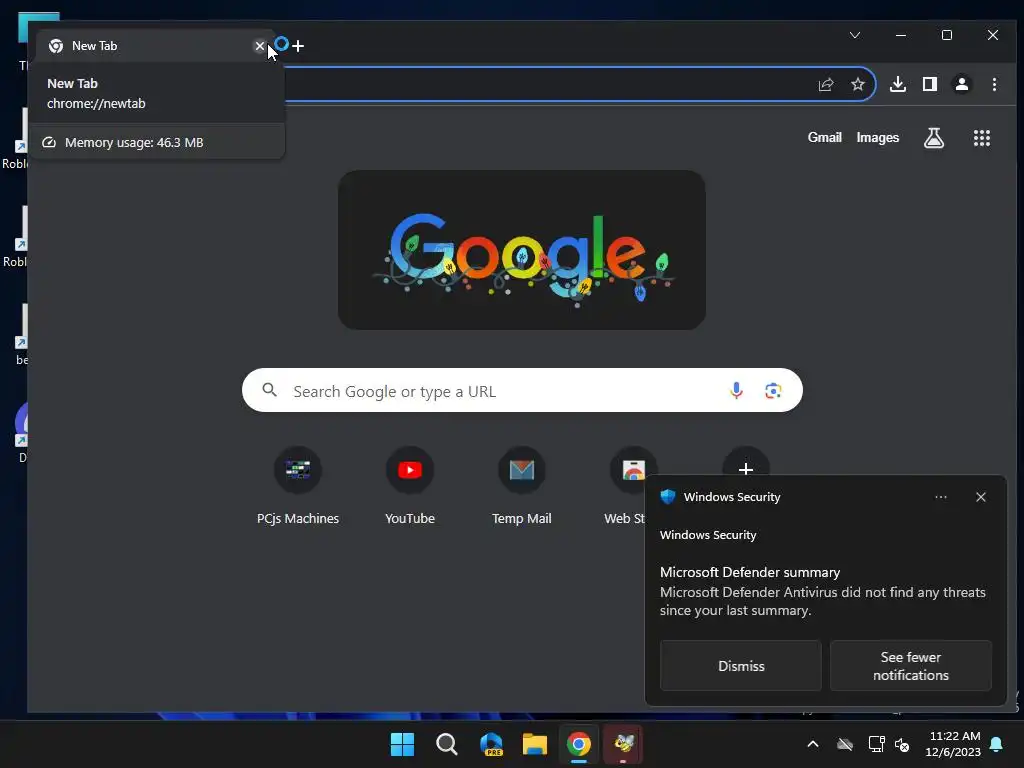The height and width of the screenshot is (768, 1024).
Task: Open a new tab with plus button
Action: (298, 46)
